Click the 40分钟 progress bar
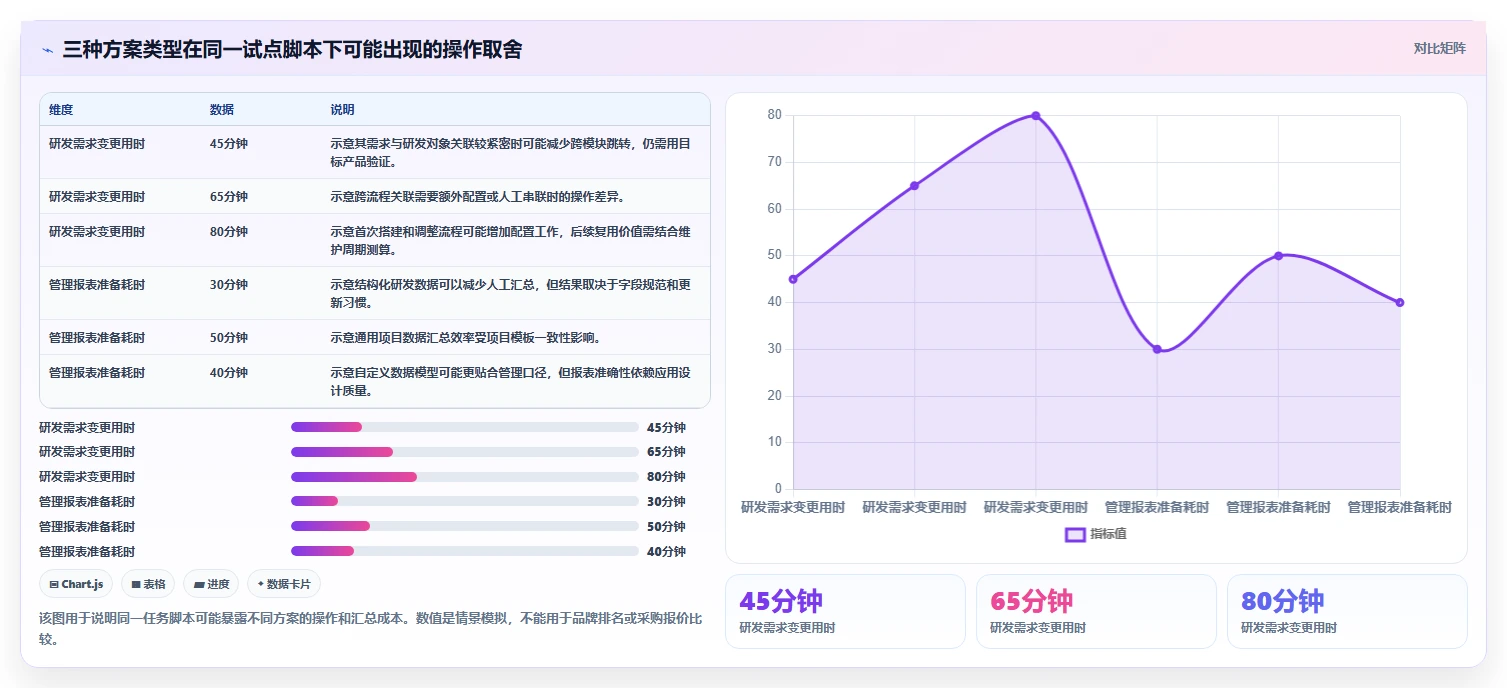This screenshot has height=688, width=1507. (x=464, y=551)
